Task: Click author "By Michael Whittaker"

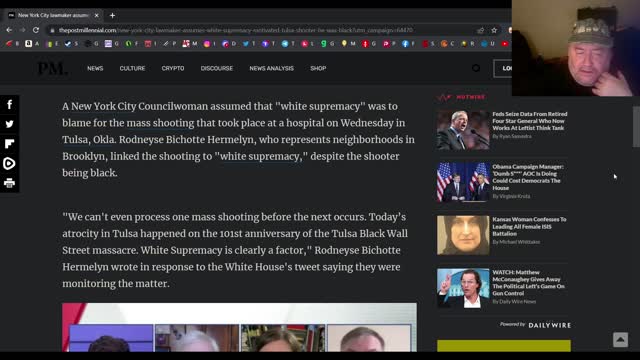Action: click(516, 242)
